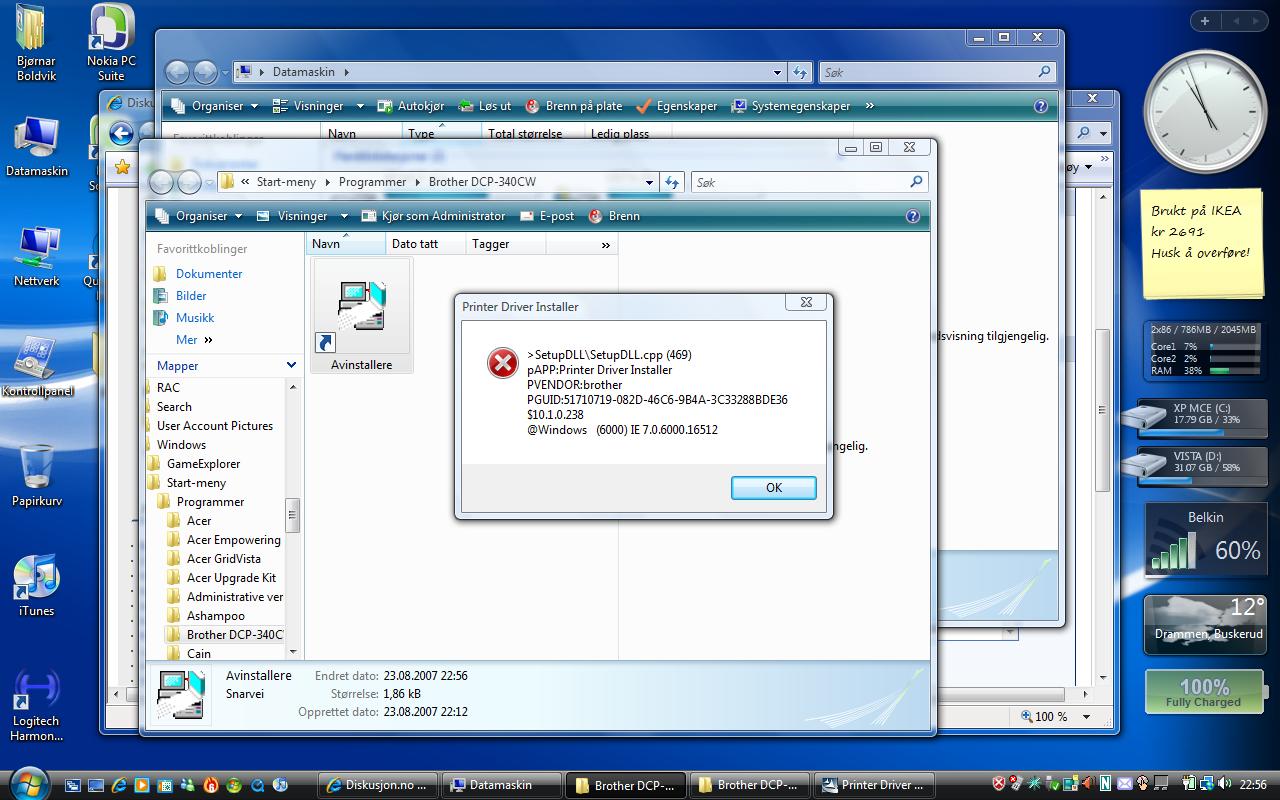Open Visninger dropdown in Brother DCP-340CW window
Image resolution: width=1280 pixels, height=800 pixels.
[x=302, y=216]
